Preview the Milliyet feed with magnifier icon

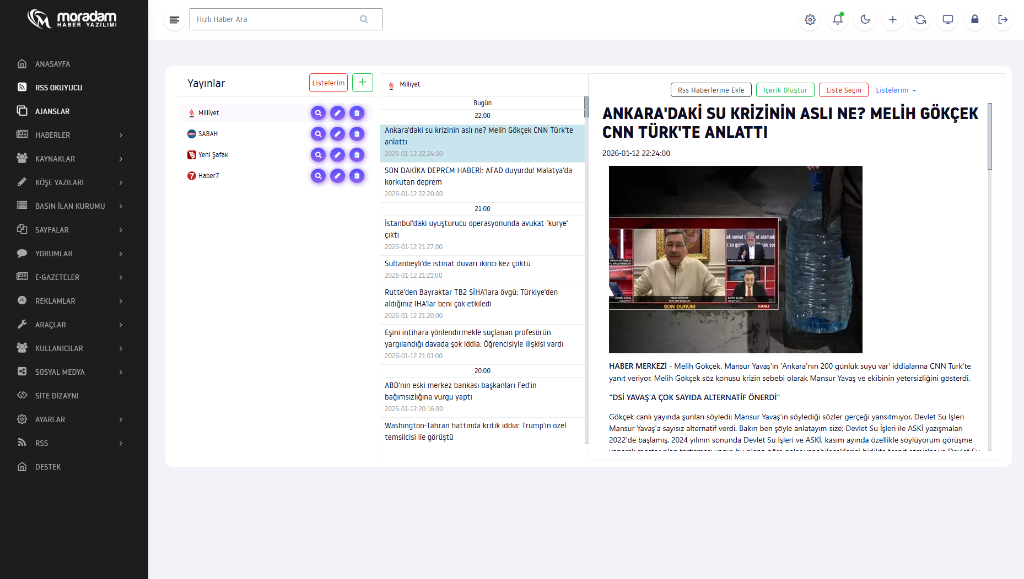pyautogui.click(x=318, y=113)
